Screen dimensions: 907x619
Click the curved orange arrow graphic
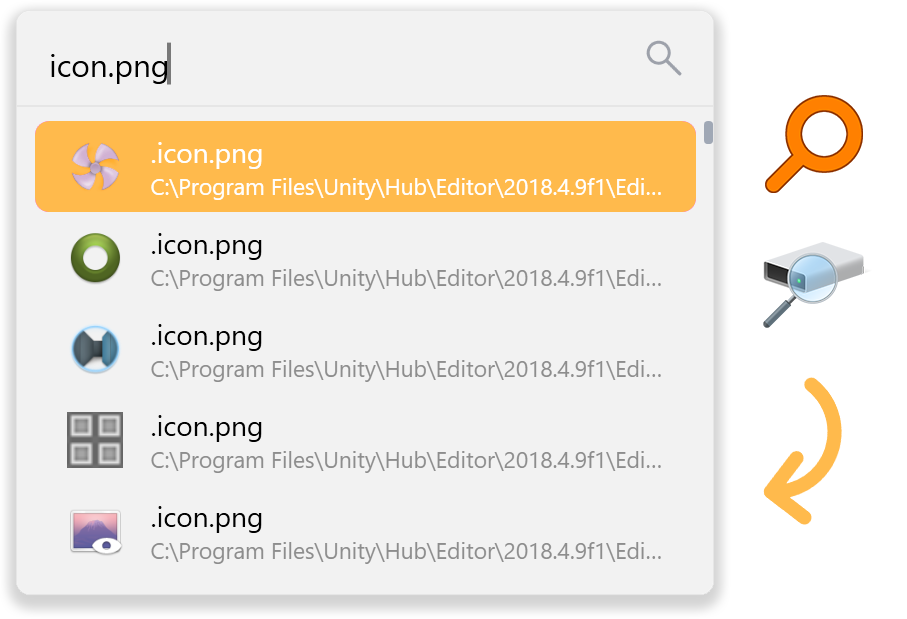pyautogui.click(x=803, y=451)
